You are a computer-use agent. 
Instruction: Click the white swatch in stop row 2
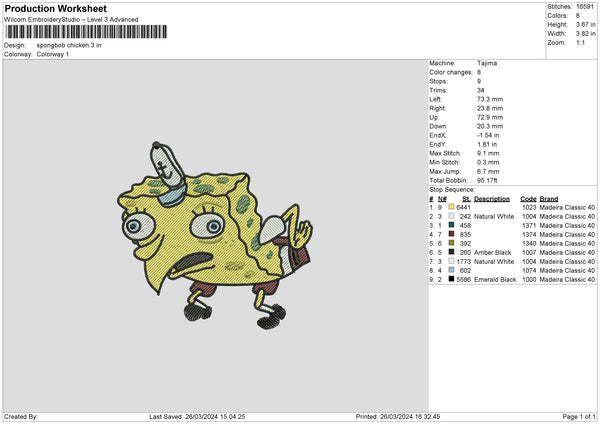tap(451, 216)
